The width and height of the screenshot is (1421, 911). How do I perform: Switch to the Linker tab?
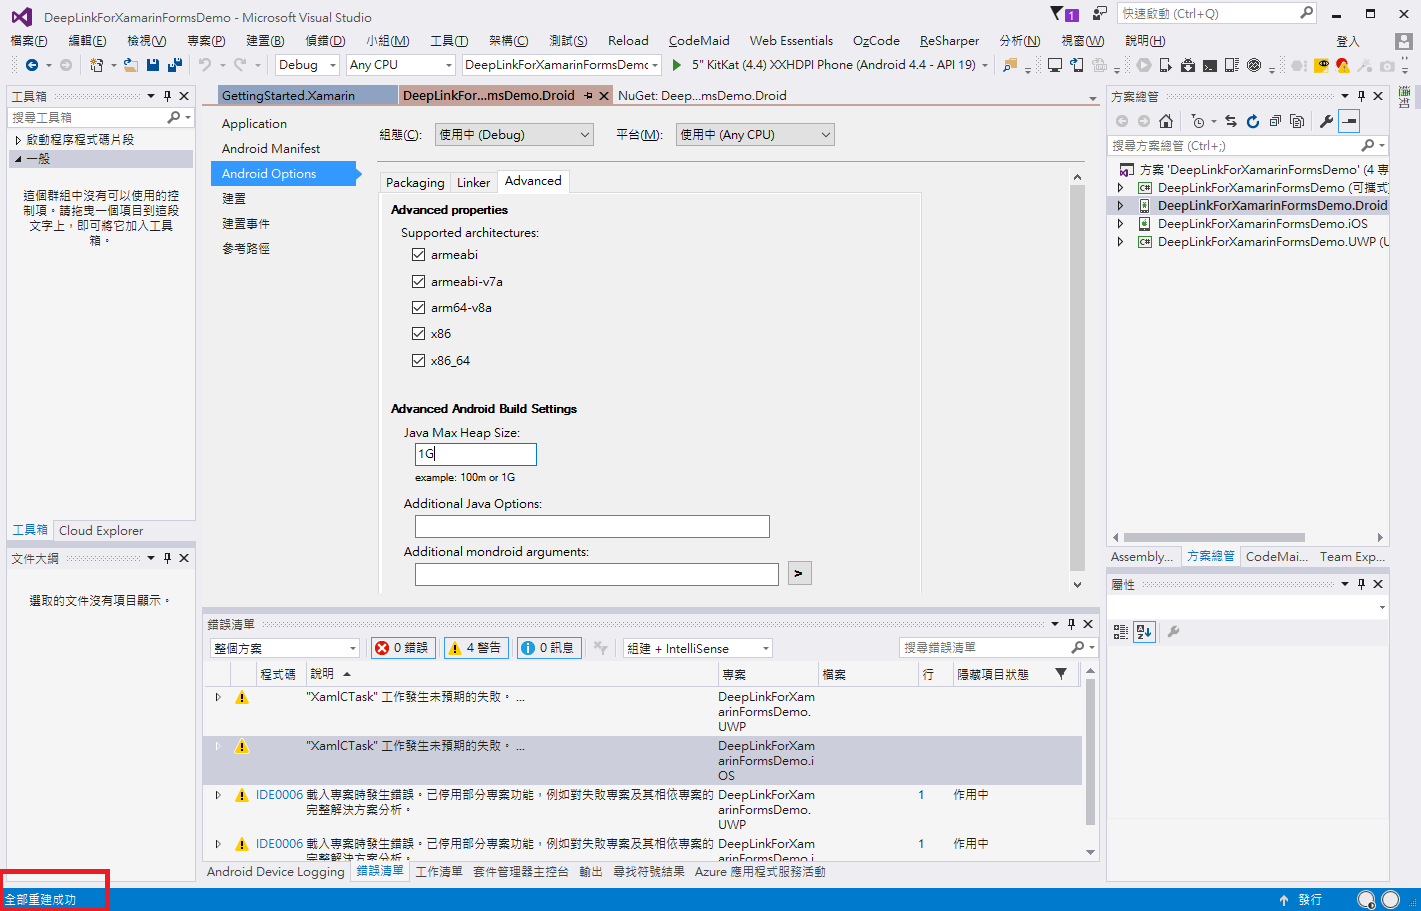(473, 183)
